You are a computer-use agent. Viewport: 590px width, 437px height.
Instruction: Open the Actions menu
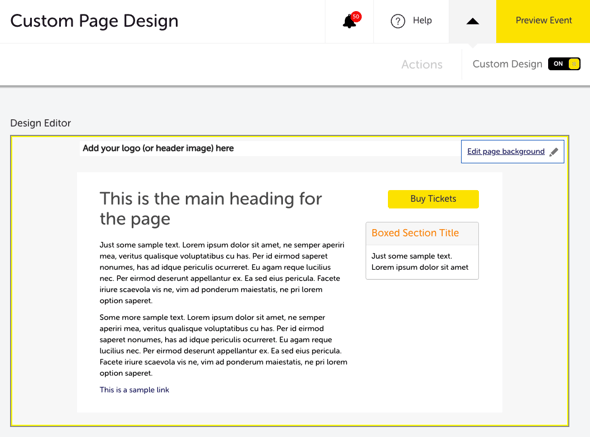point(422,64)
